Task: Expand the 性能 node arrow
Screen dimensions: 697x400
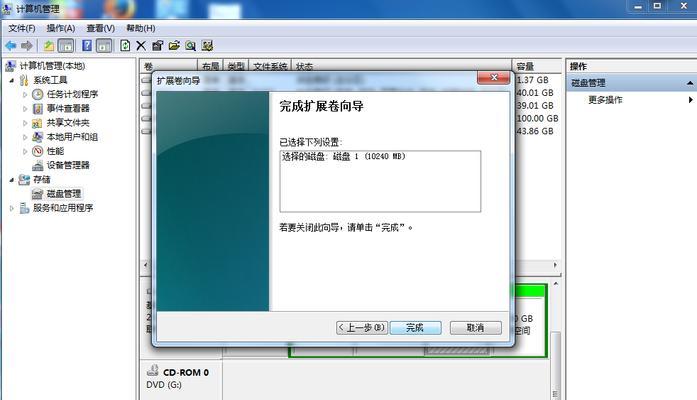Action: [25, 152]
